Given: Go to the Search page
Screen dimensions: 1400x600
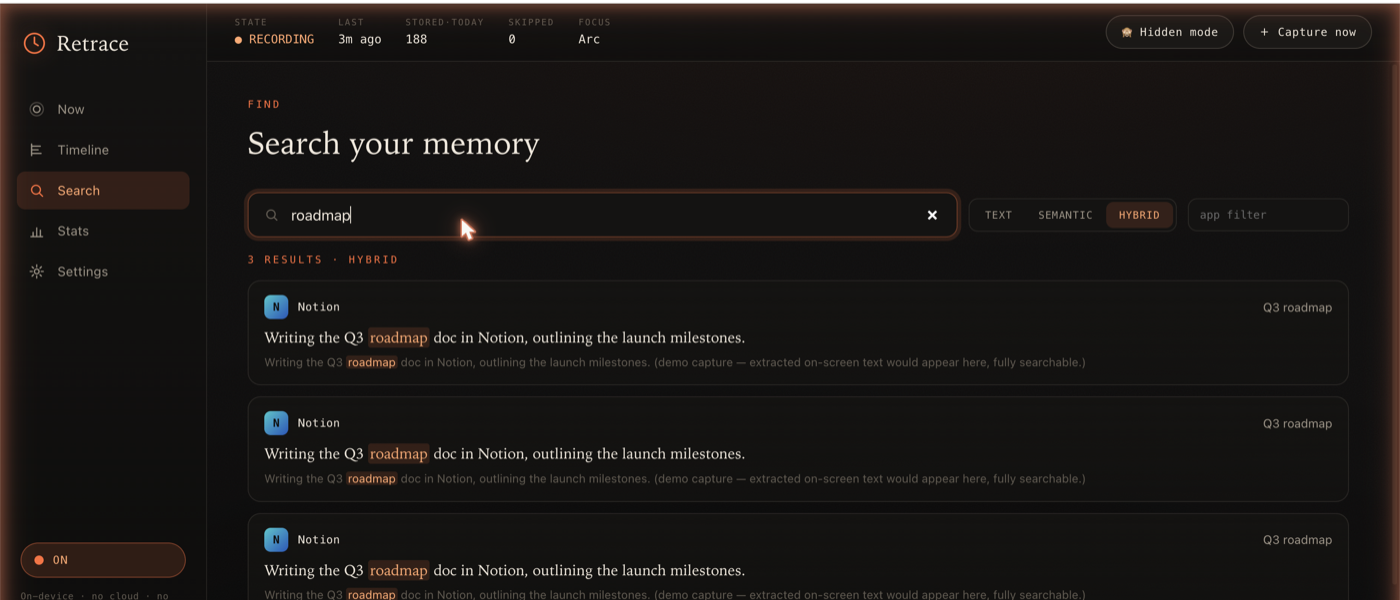Looking at the screenshot, I should (103, 190).
